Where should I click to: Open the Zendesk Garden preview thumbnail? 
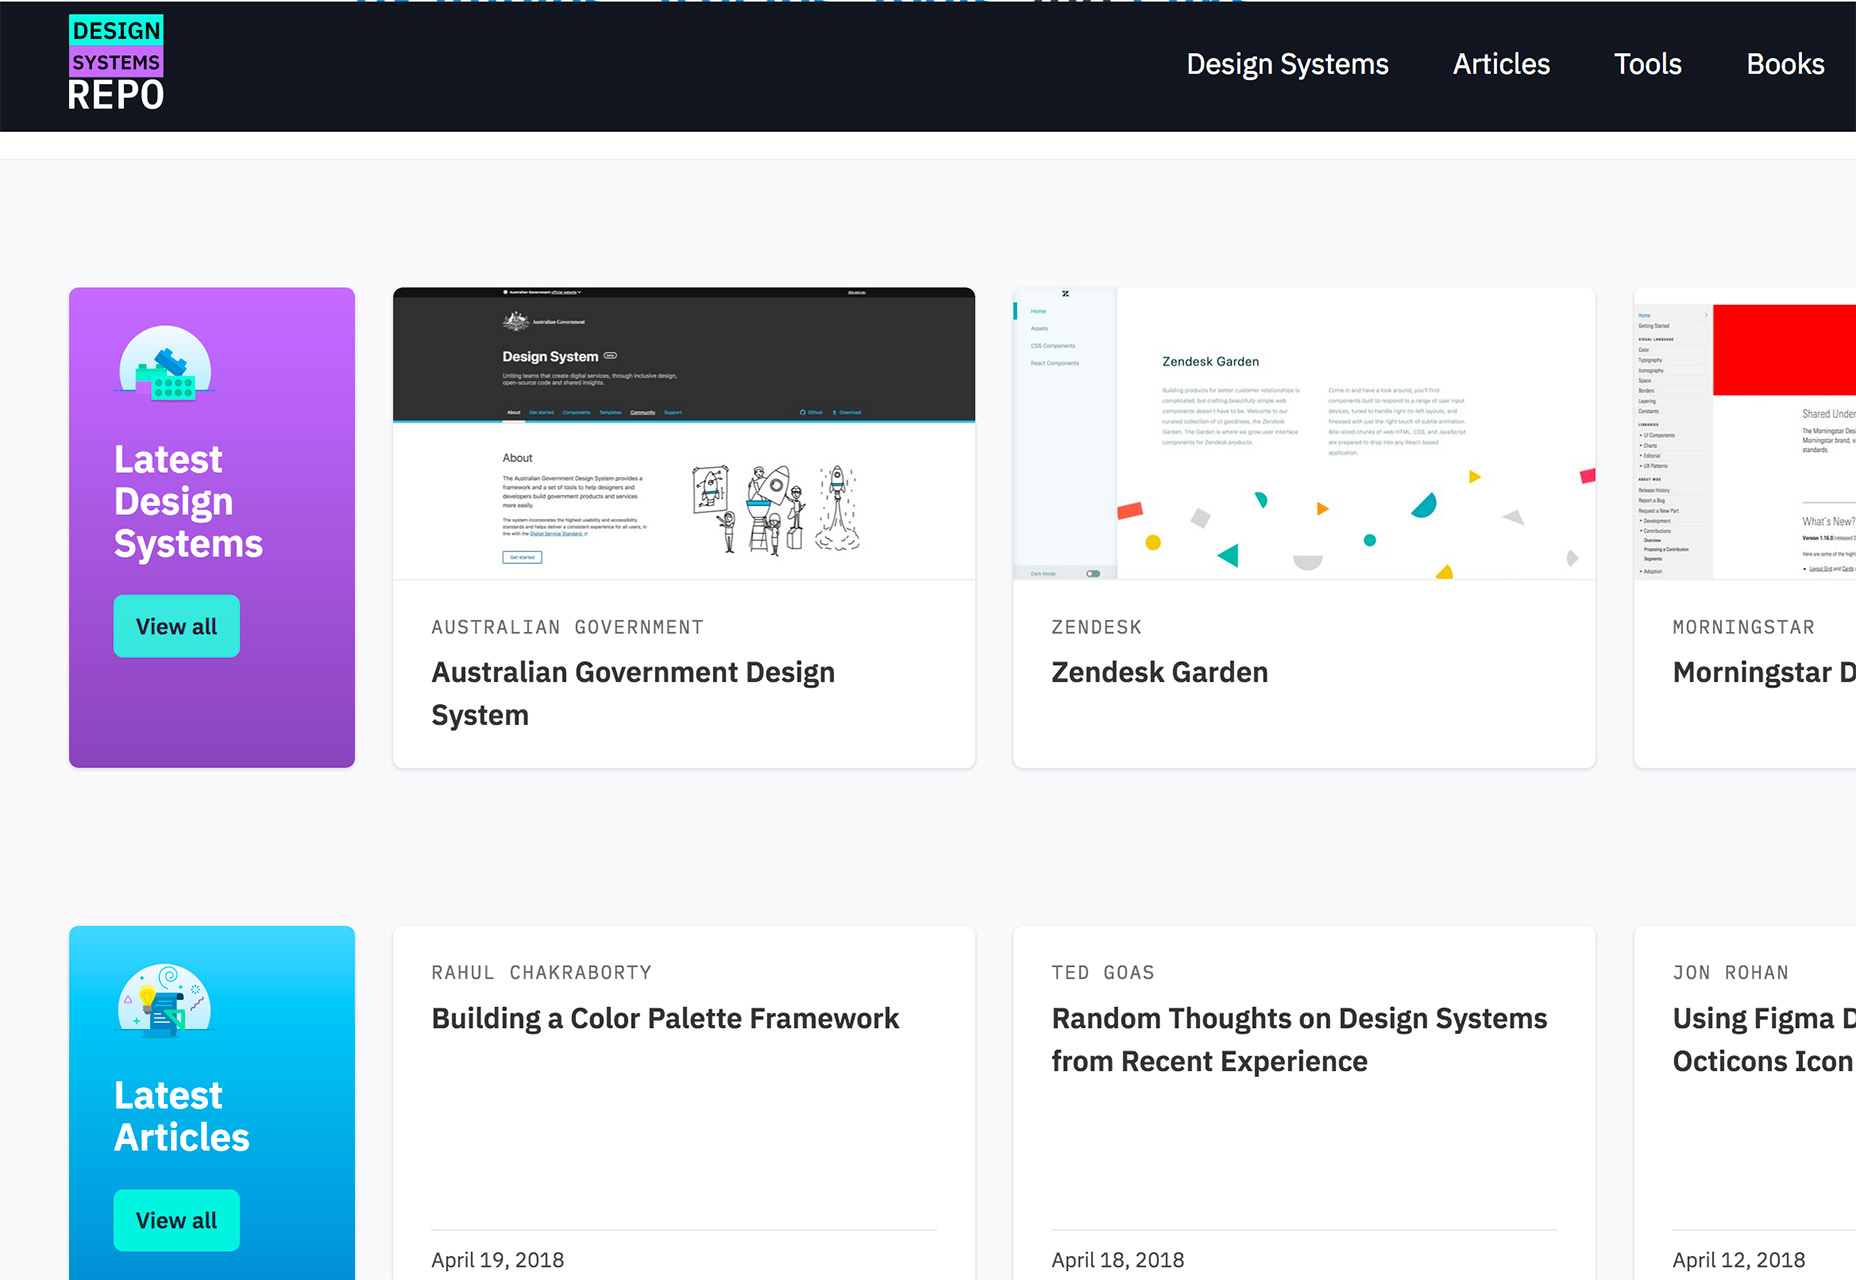point(1304,433)
